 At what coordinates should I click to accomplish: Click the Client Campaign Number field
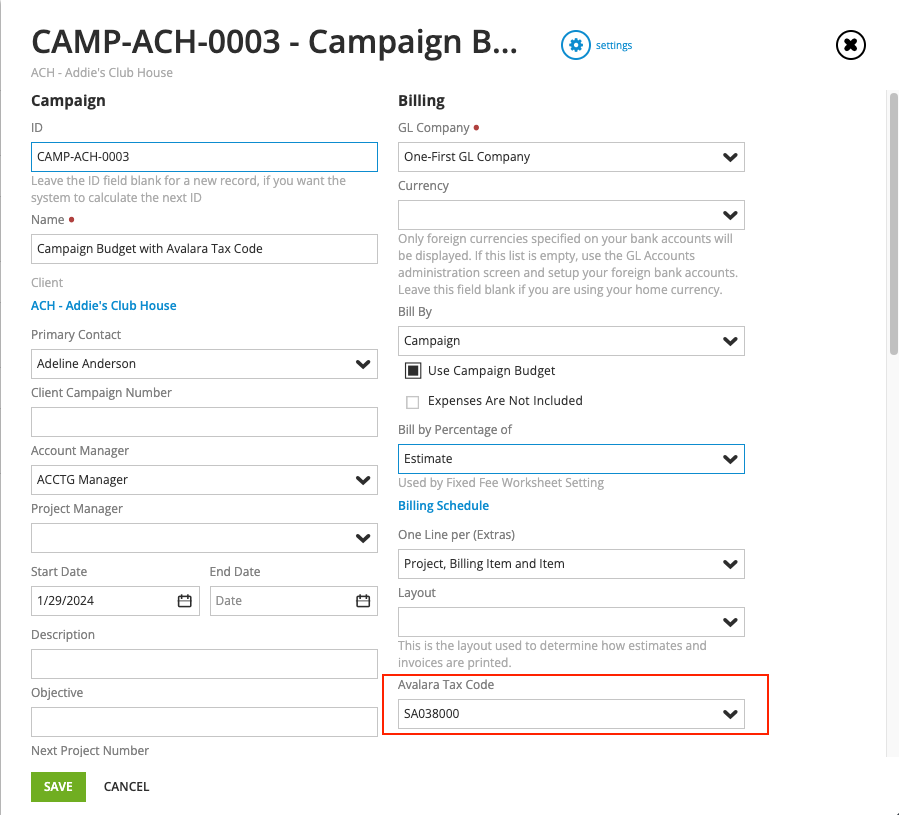[x=204, y=422]
